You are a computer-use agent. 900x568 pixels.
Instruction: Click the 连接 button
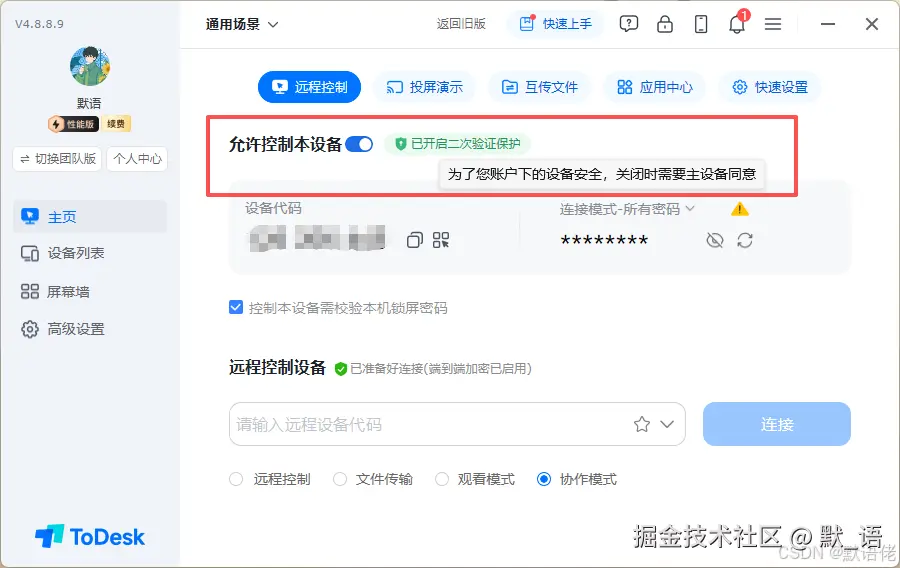coord(777,424)
